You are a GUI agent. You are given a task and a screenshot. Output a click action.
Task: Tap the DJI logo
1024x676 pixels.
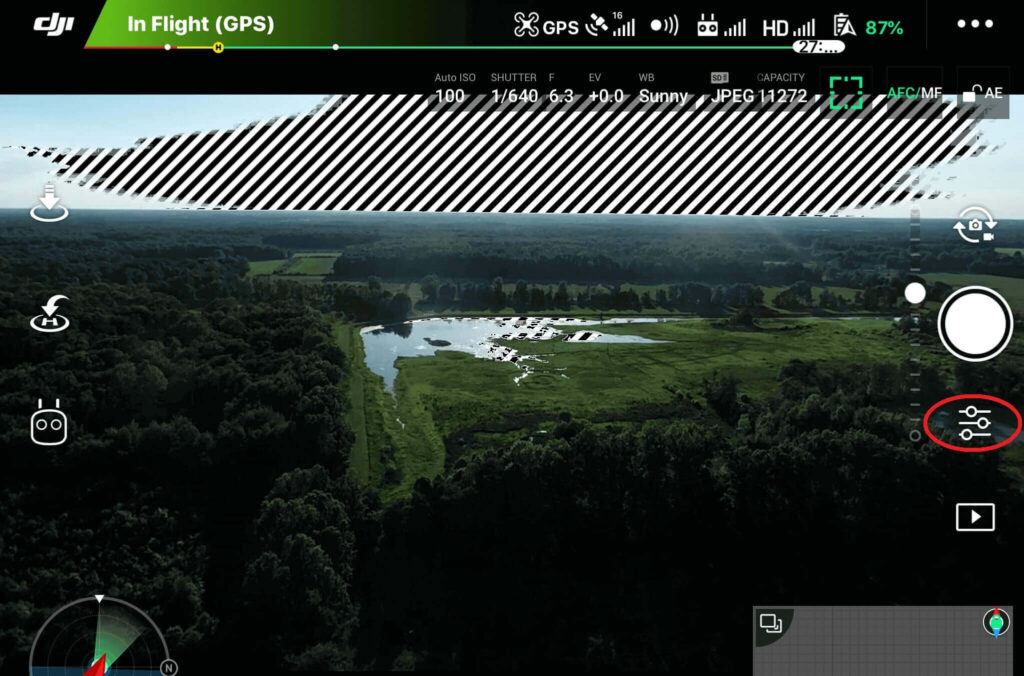click(54, 25)
